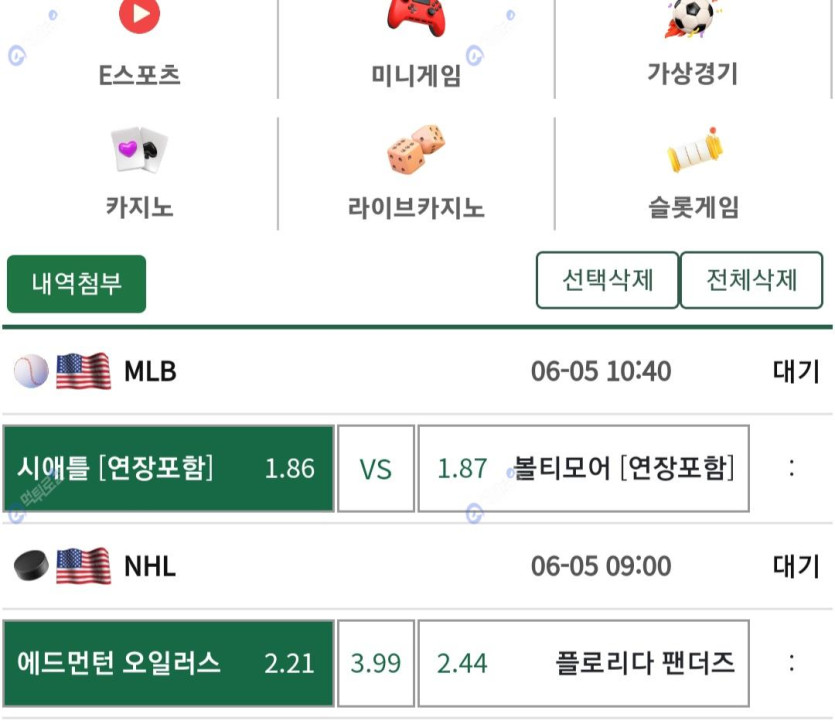Viewport: 835px width, 721px height.
Task: Click the hockey puck icon beside NHL
Action: (31, 566)
